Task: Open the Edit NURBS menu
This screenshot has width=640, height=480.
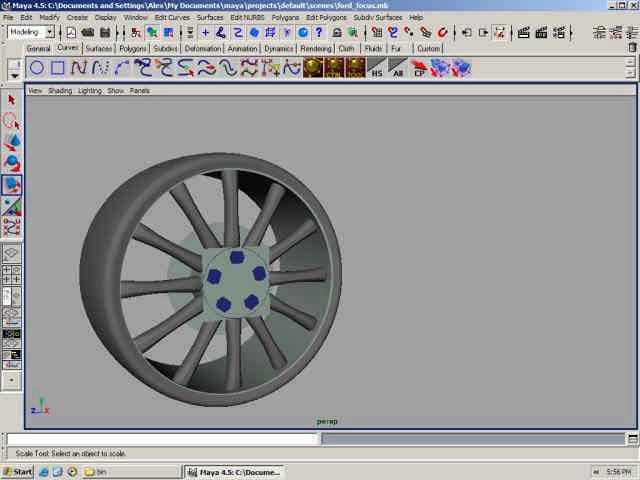Action: [x=248, y=17]
